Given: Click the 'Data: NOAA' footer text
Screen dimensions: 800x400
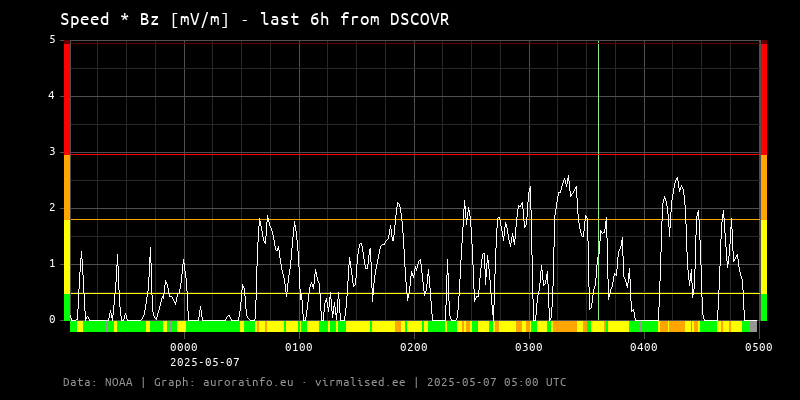Looking at the screenshot, I should click(97, 382).
